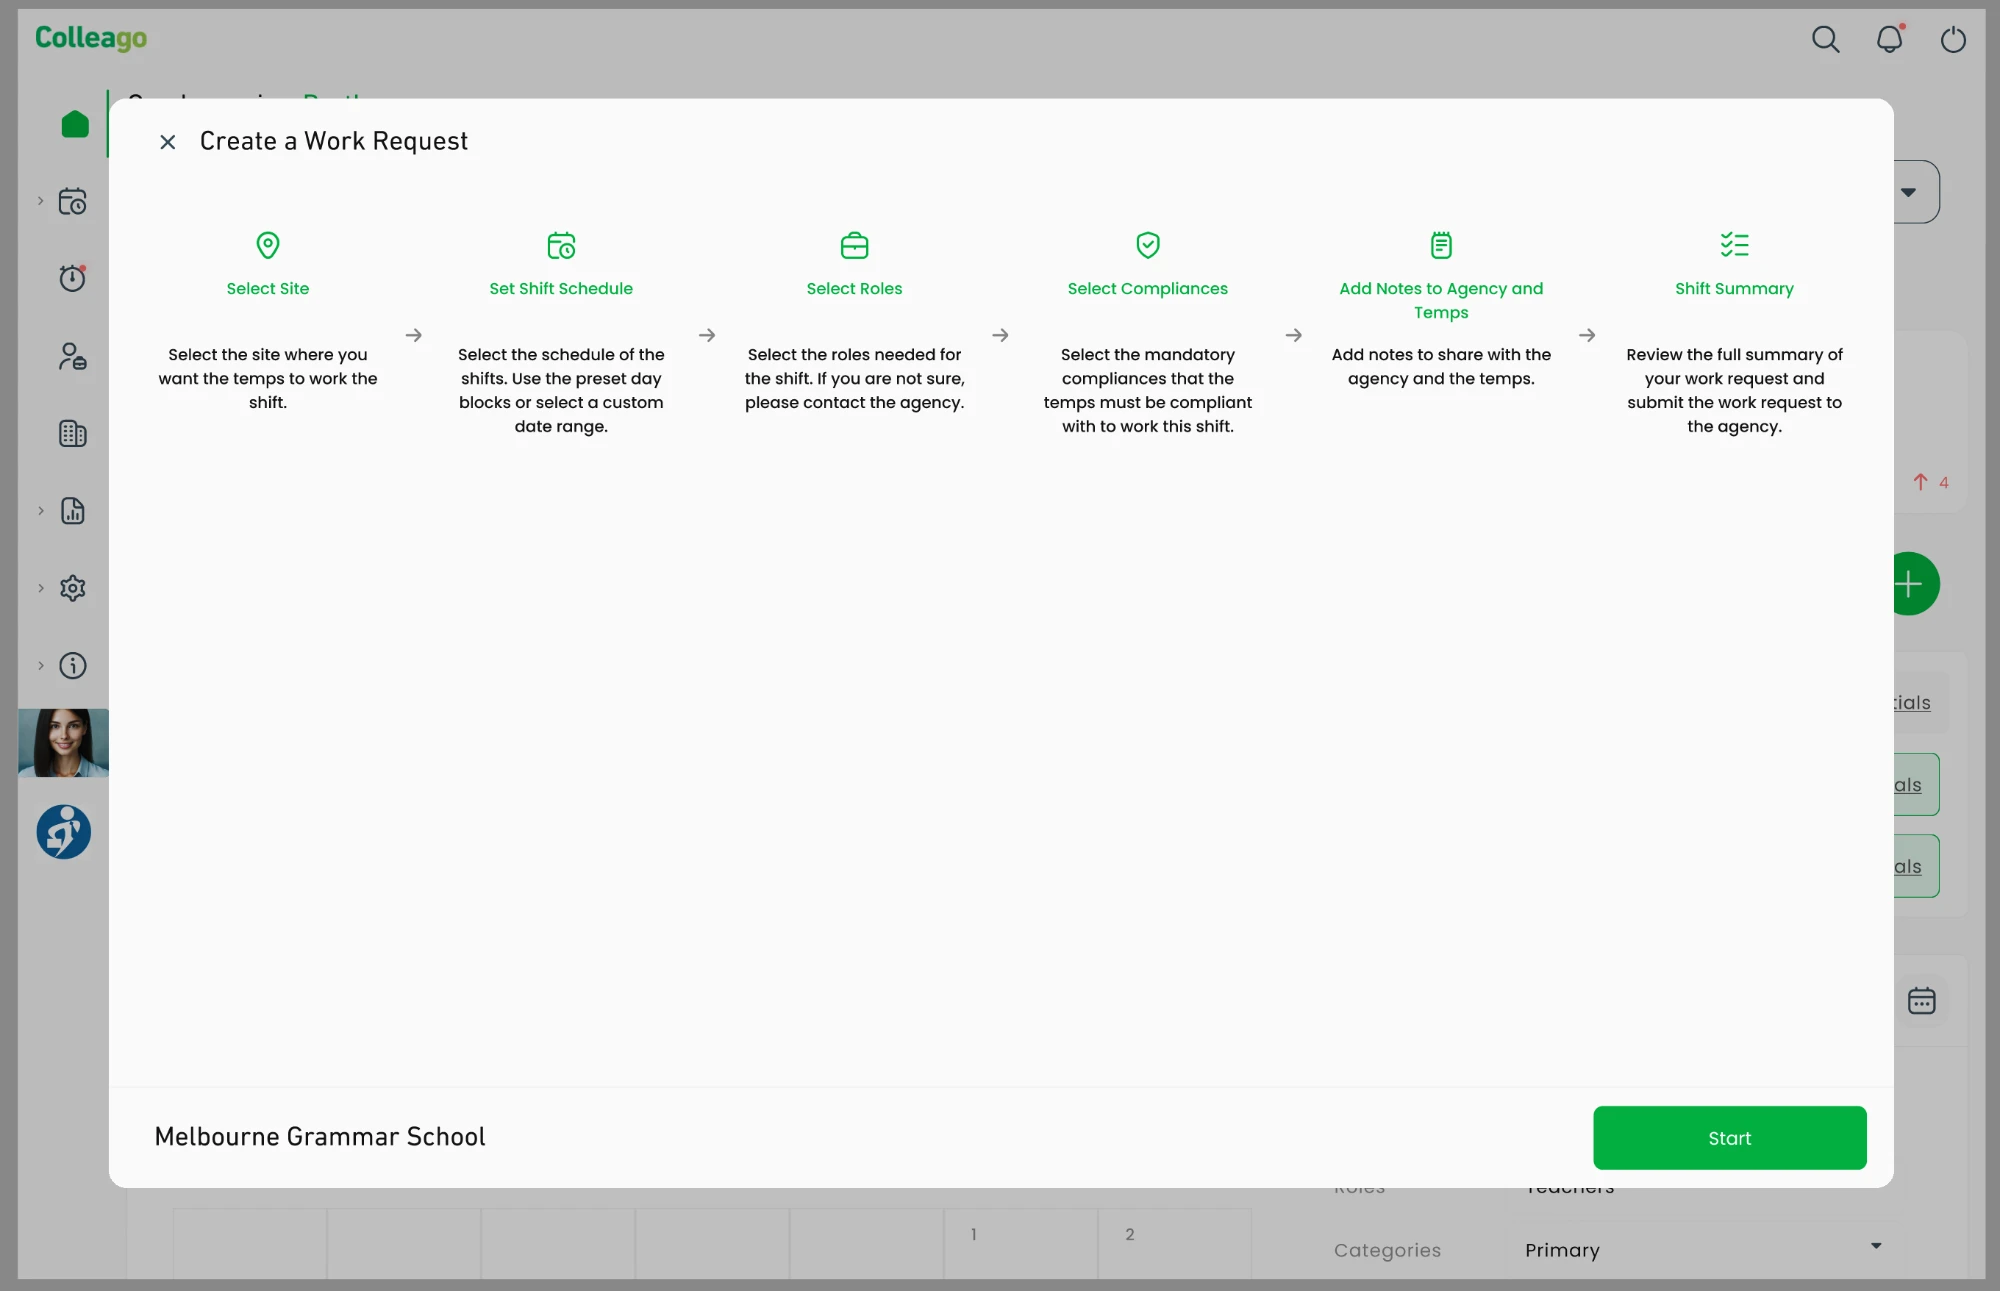
Task: Click the Set Shift Schedule step label
Action: pos(561,288)
